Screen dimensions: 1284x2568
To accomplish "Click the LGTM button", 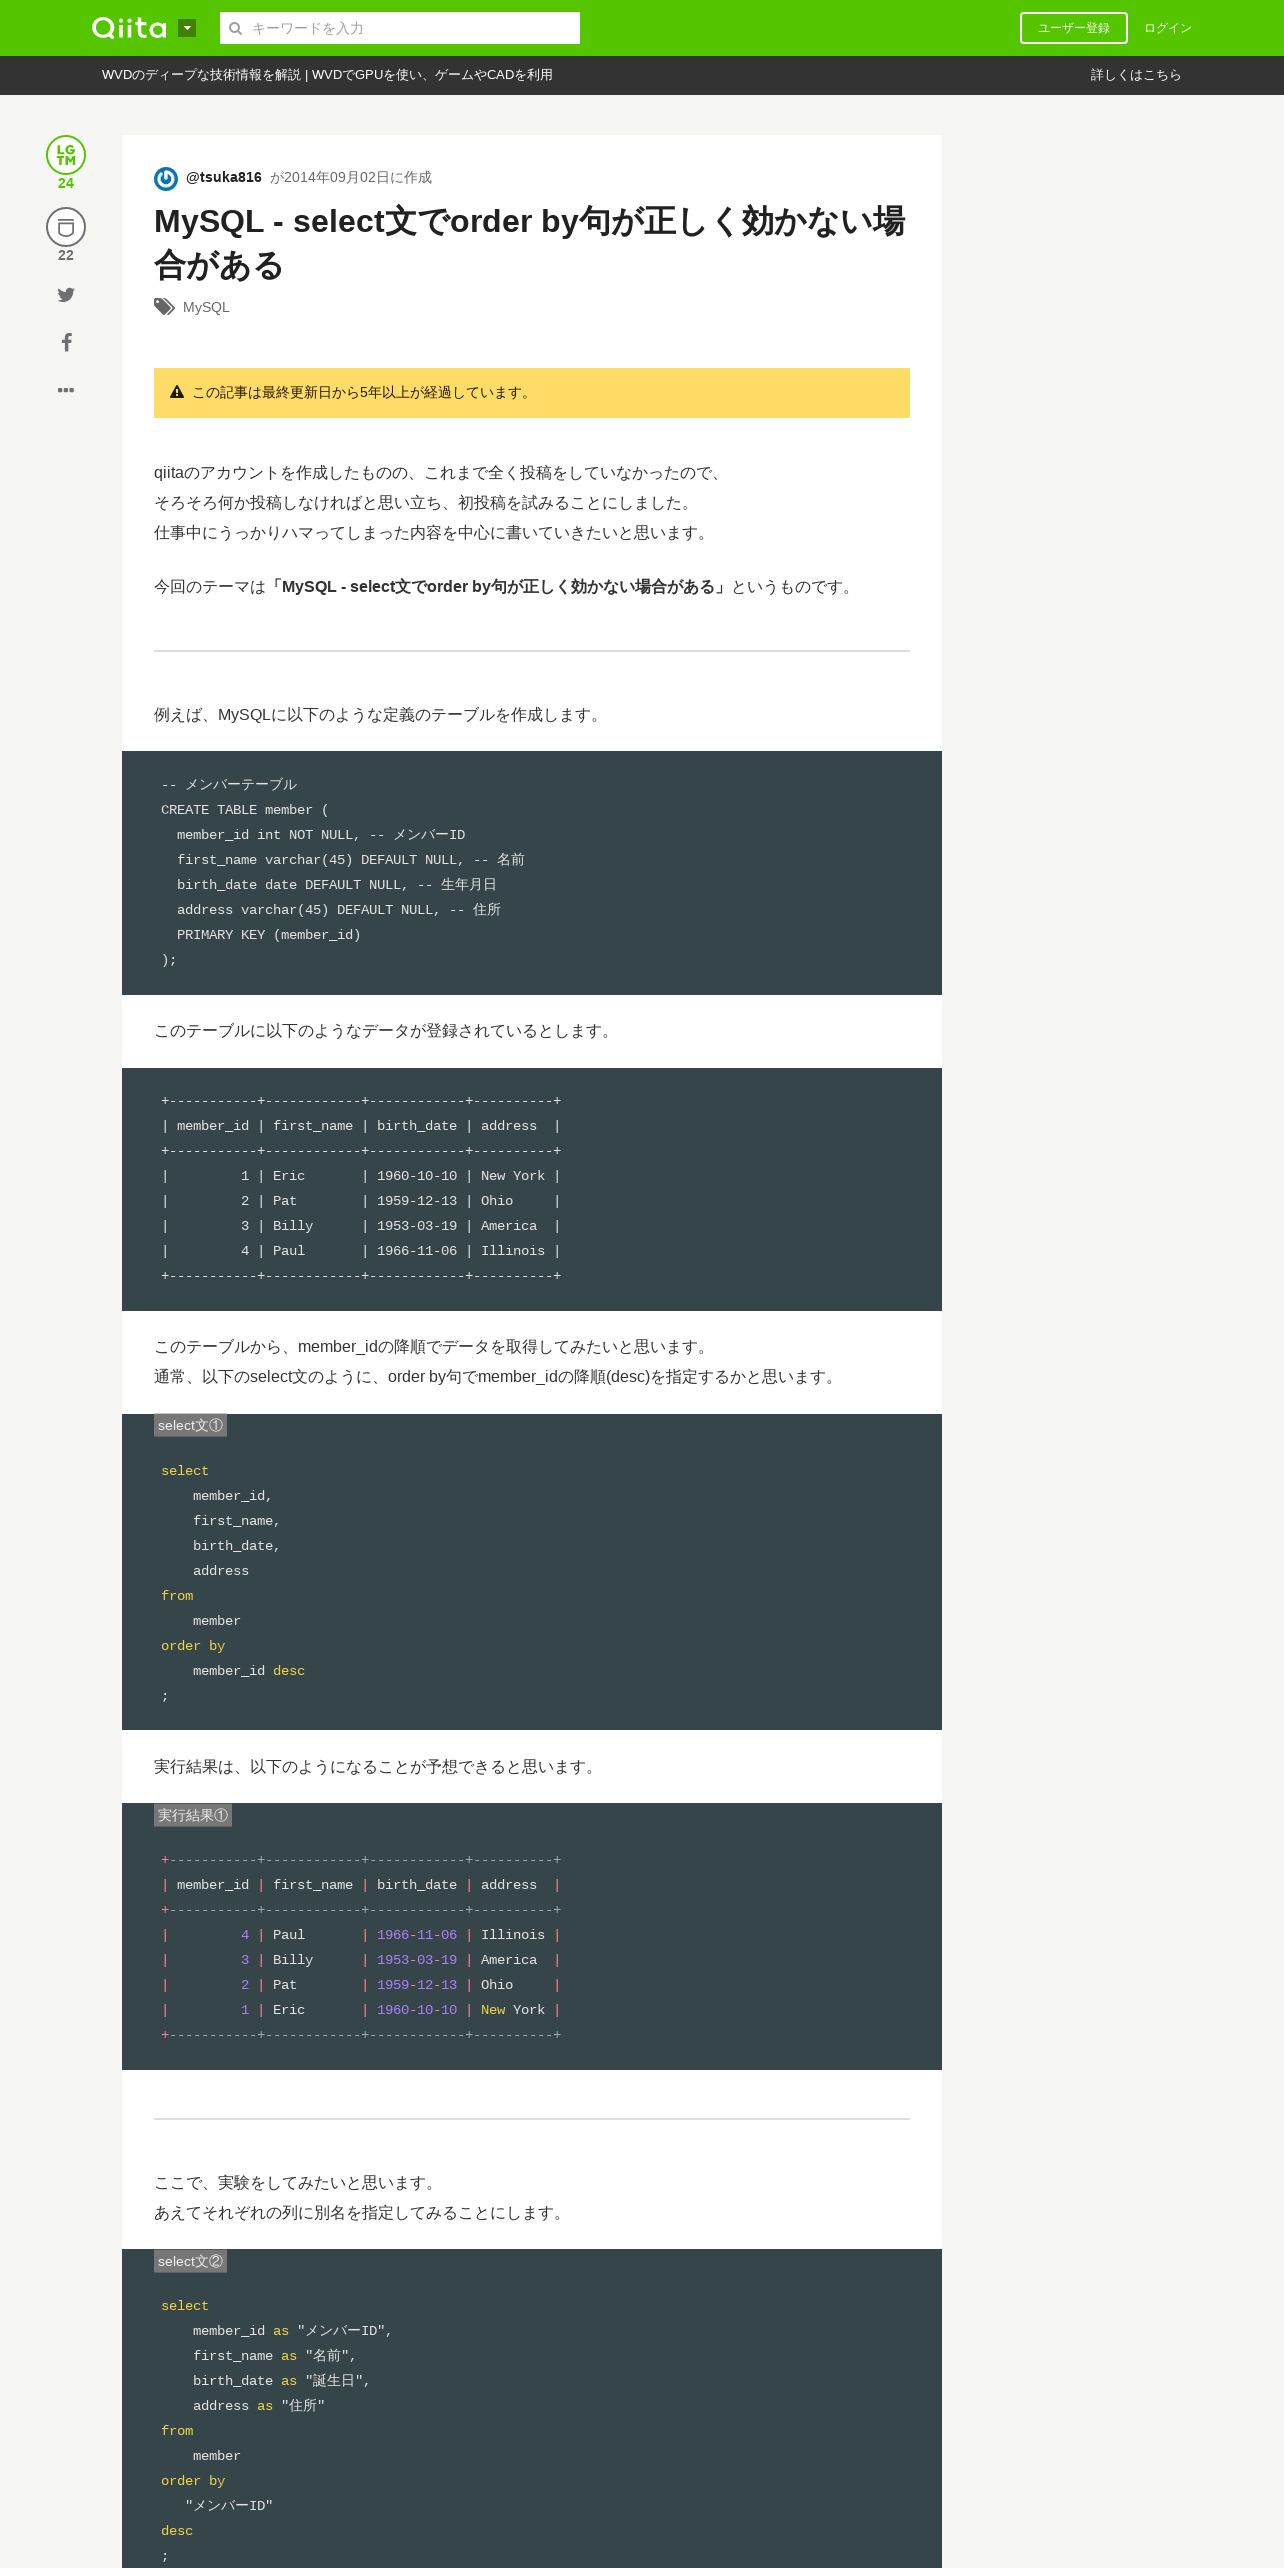I will (x=66, y=155).
